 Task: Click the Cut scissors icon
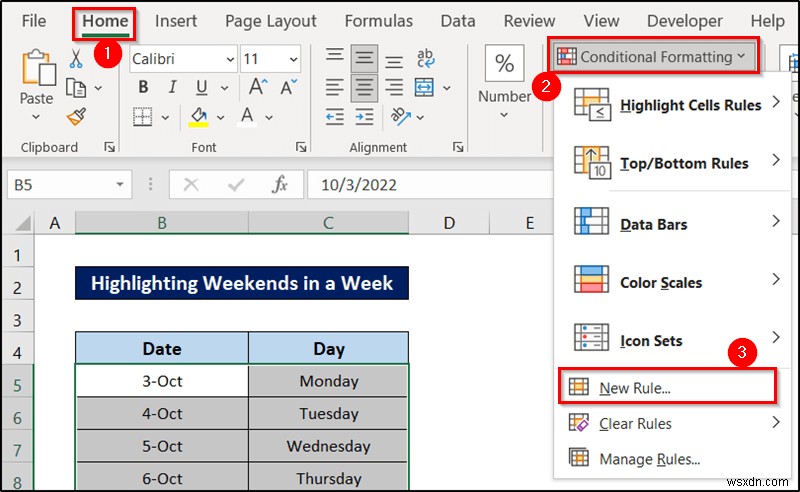point(76,59)
